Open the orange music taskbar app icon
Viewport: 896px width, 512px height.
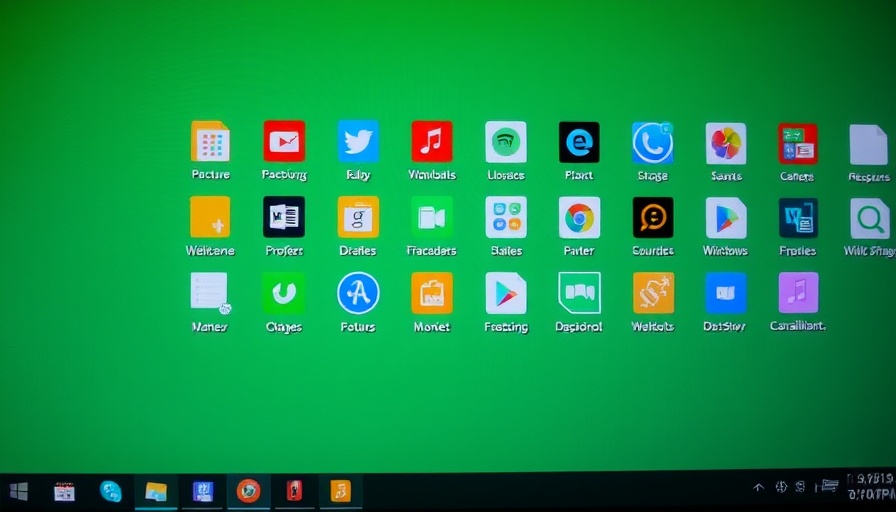pos(340,491)
